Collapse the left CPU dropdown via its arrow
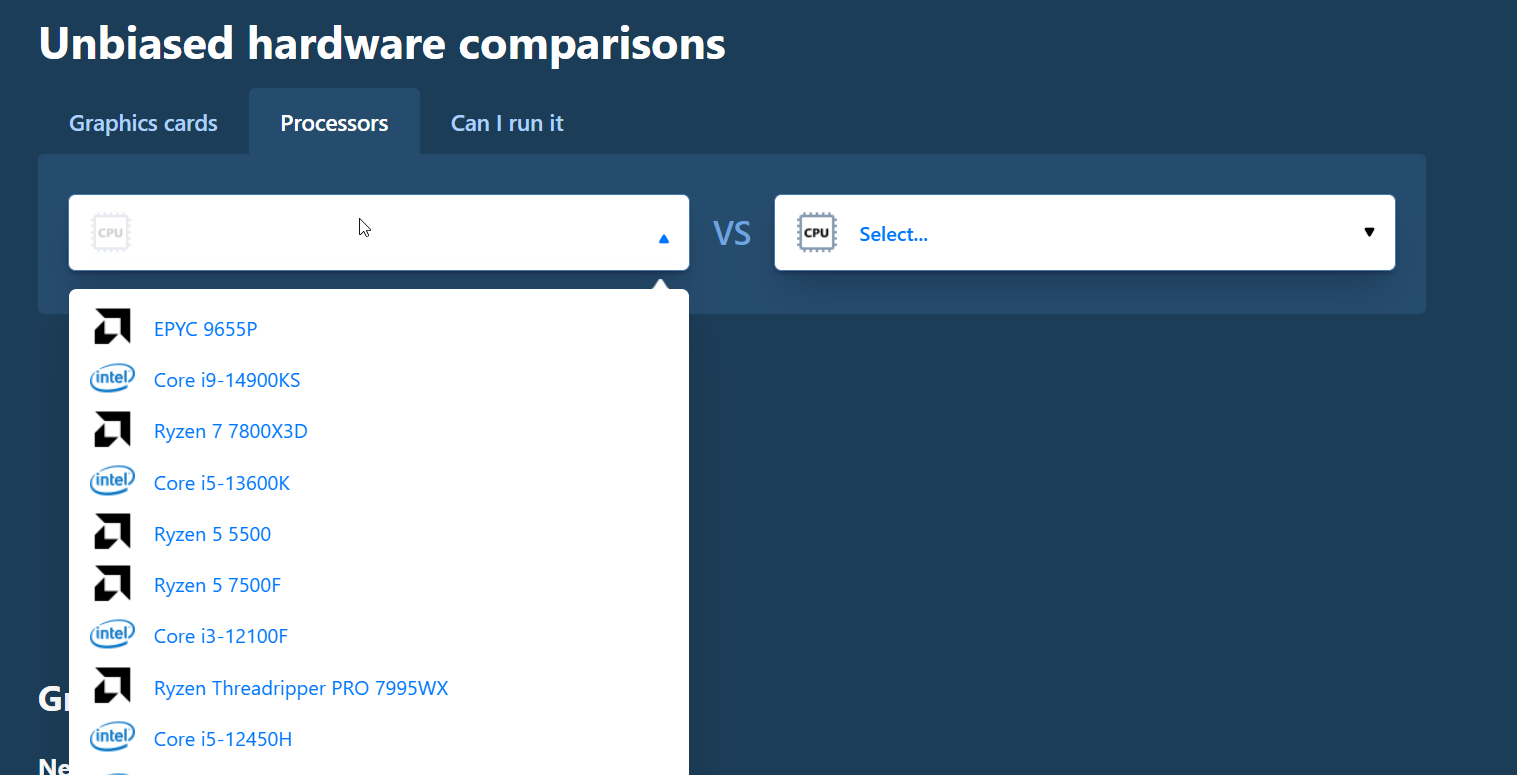 pos(662,238)
